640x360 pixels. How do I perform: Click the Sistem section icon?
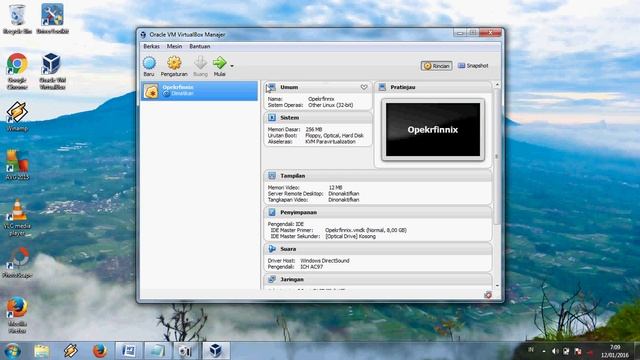(272, 118)
